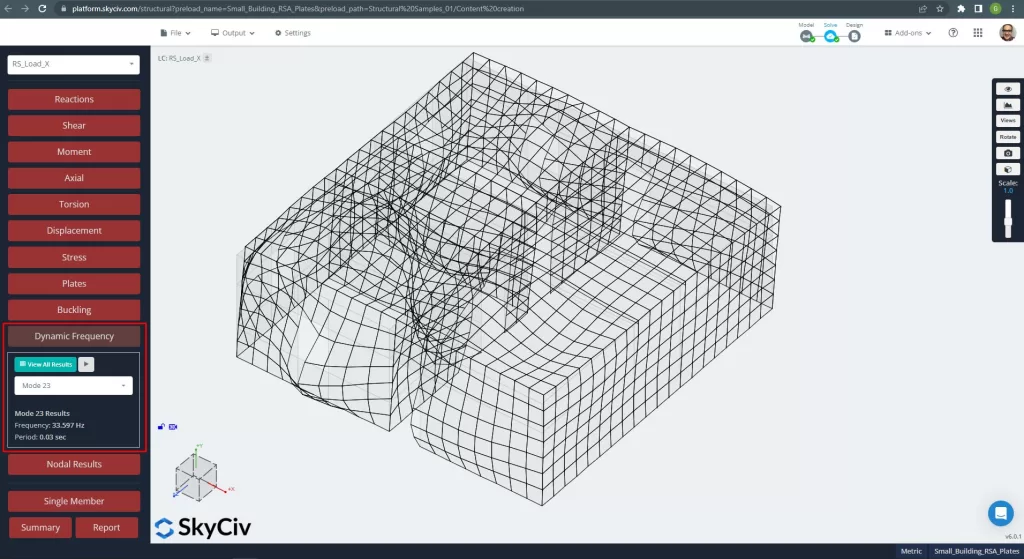Toggle visibility settings eye button
This screenshot has width=1024, height=559.
pyautogui.click(x=1008, y=89)
